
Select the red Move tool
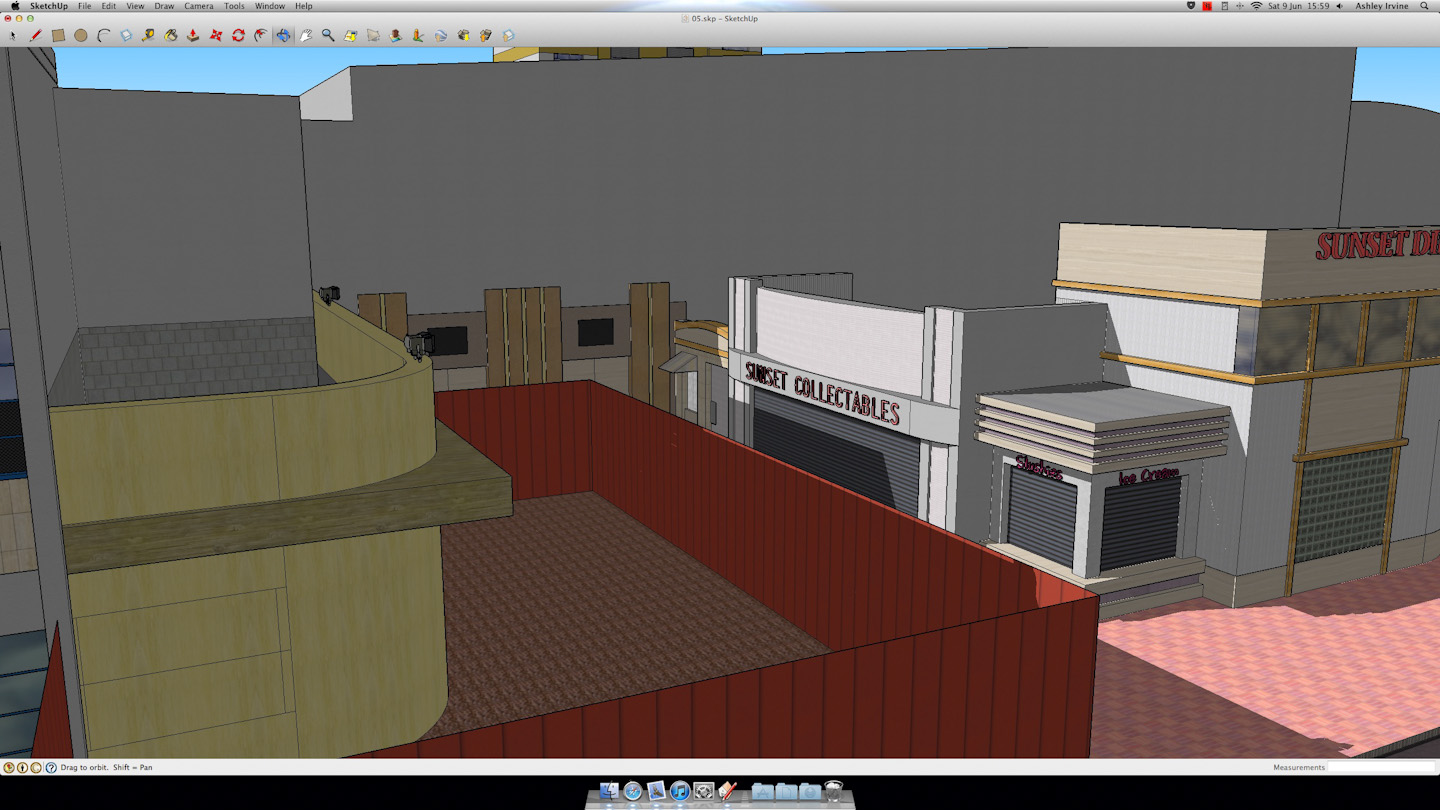pyautogui.click(x=216, y=35)
